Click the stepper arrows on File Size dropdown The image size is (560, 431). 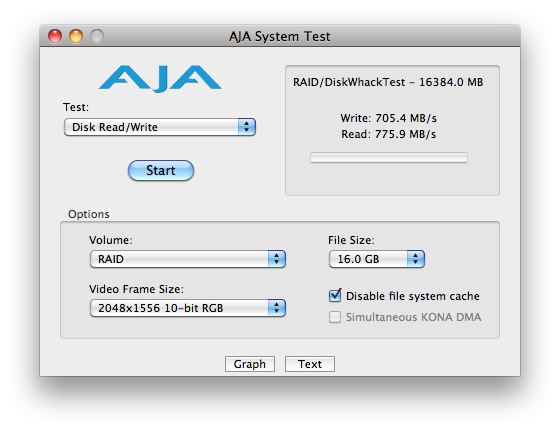click(x=415, y=259)
